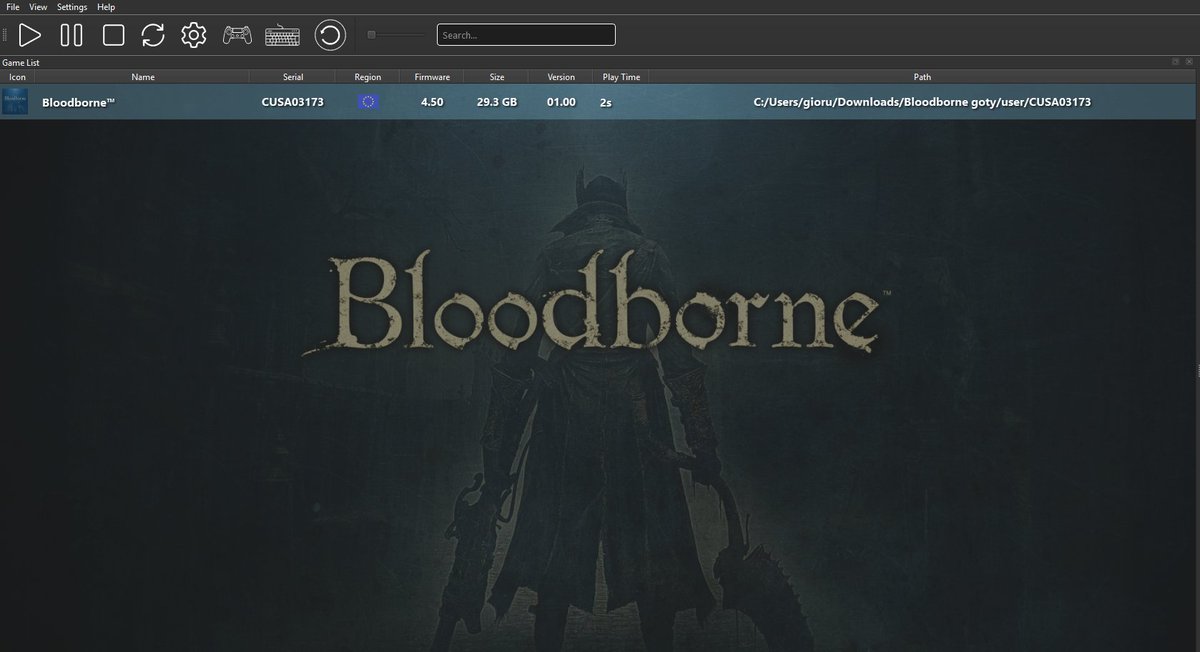Open the Settings gear icon
The width and height of the screenshot is (1200, 652).
tap(193, 36)
